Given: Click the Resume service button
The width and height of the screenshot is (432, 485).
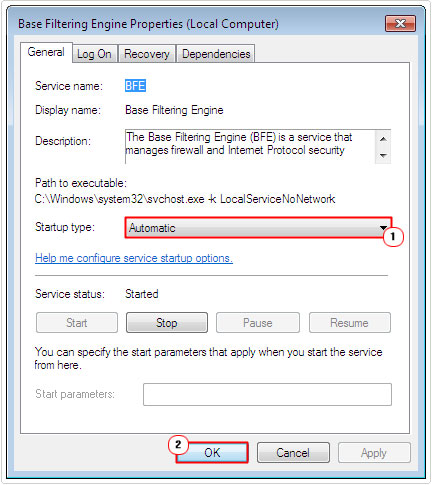Looking at the screenshot, I should click(349, 323).
